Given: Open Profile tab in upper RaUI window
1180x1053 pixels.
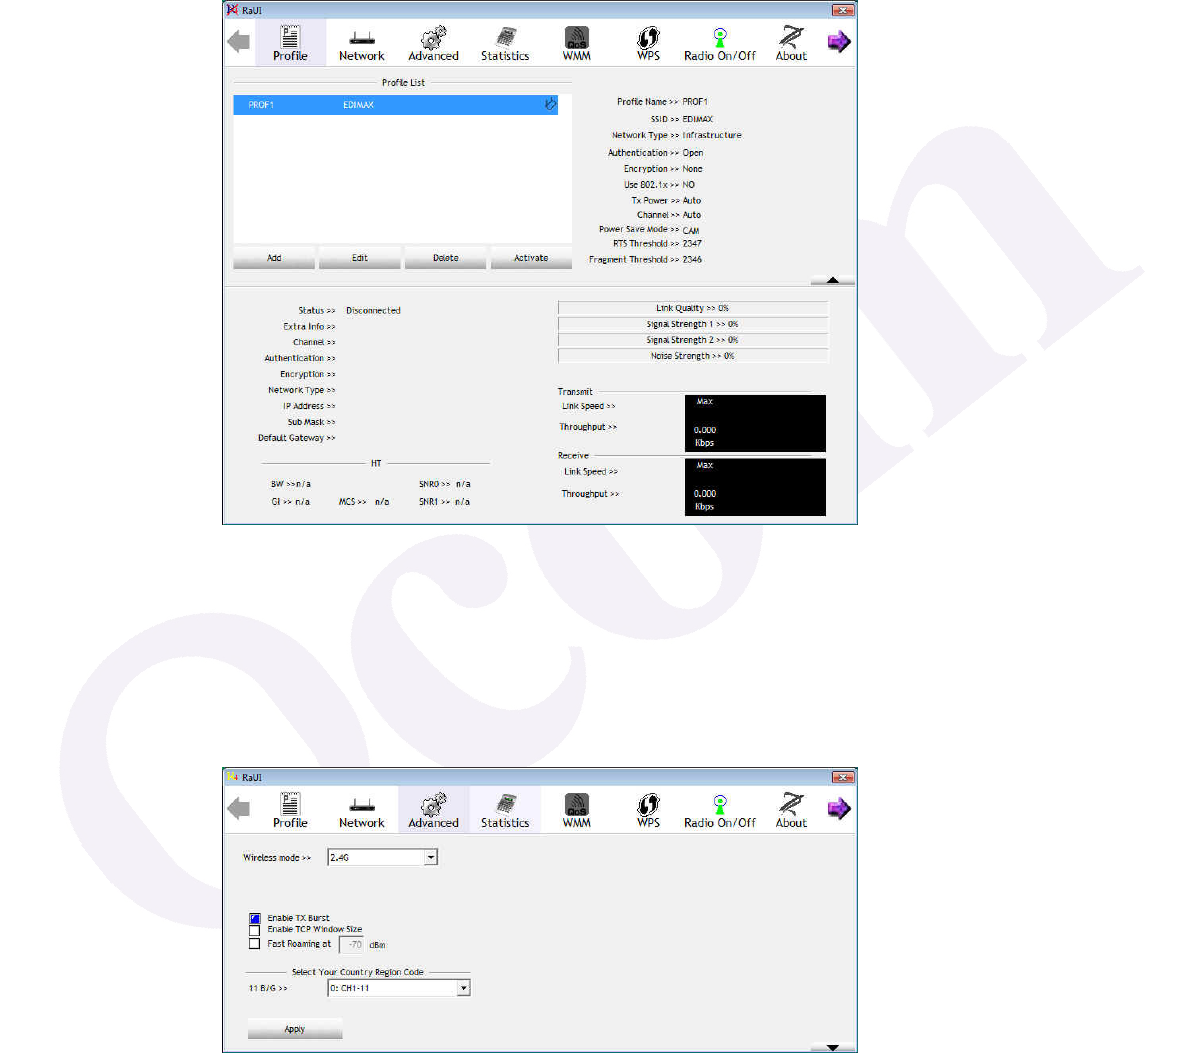Looking at the screenshot, I should (290, 43).
